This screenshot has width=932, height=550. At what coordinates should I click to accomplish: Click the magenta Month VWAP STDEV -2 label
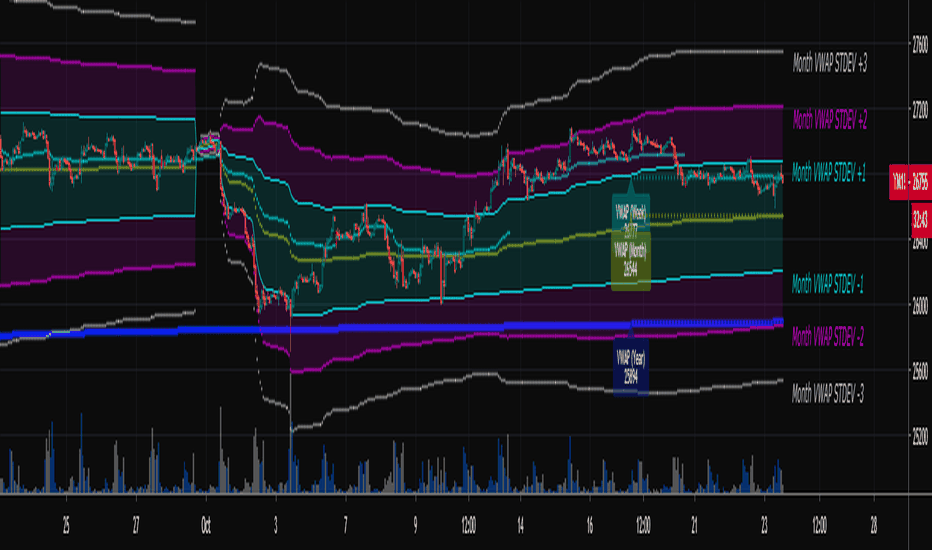[x=827, y=337]
